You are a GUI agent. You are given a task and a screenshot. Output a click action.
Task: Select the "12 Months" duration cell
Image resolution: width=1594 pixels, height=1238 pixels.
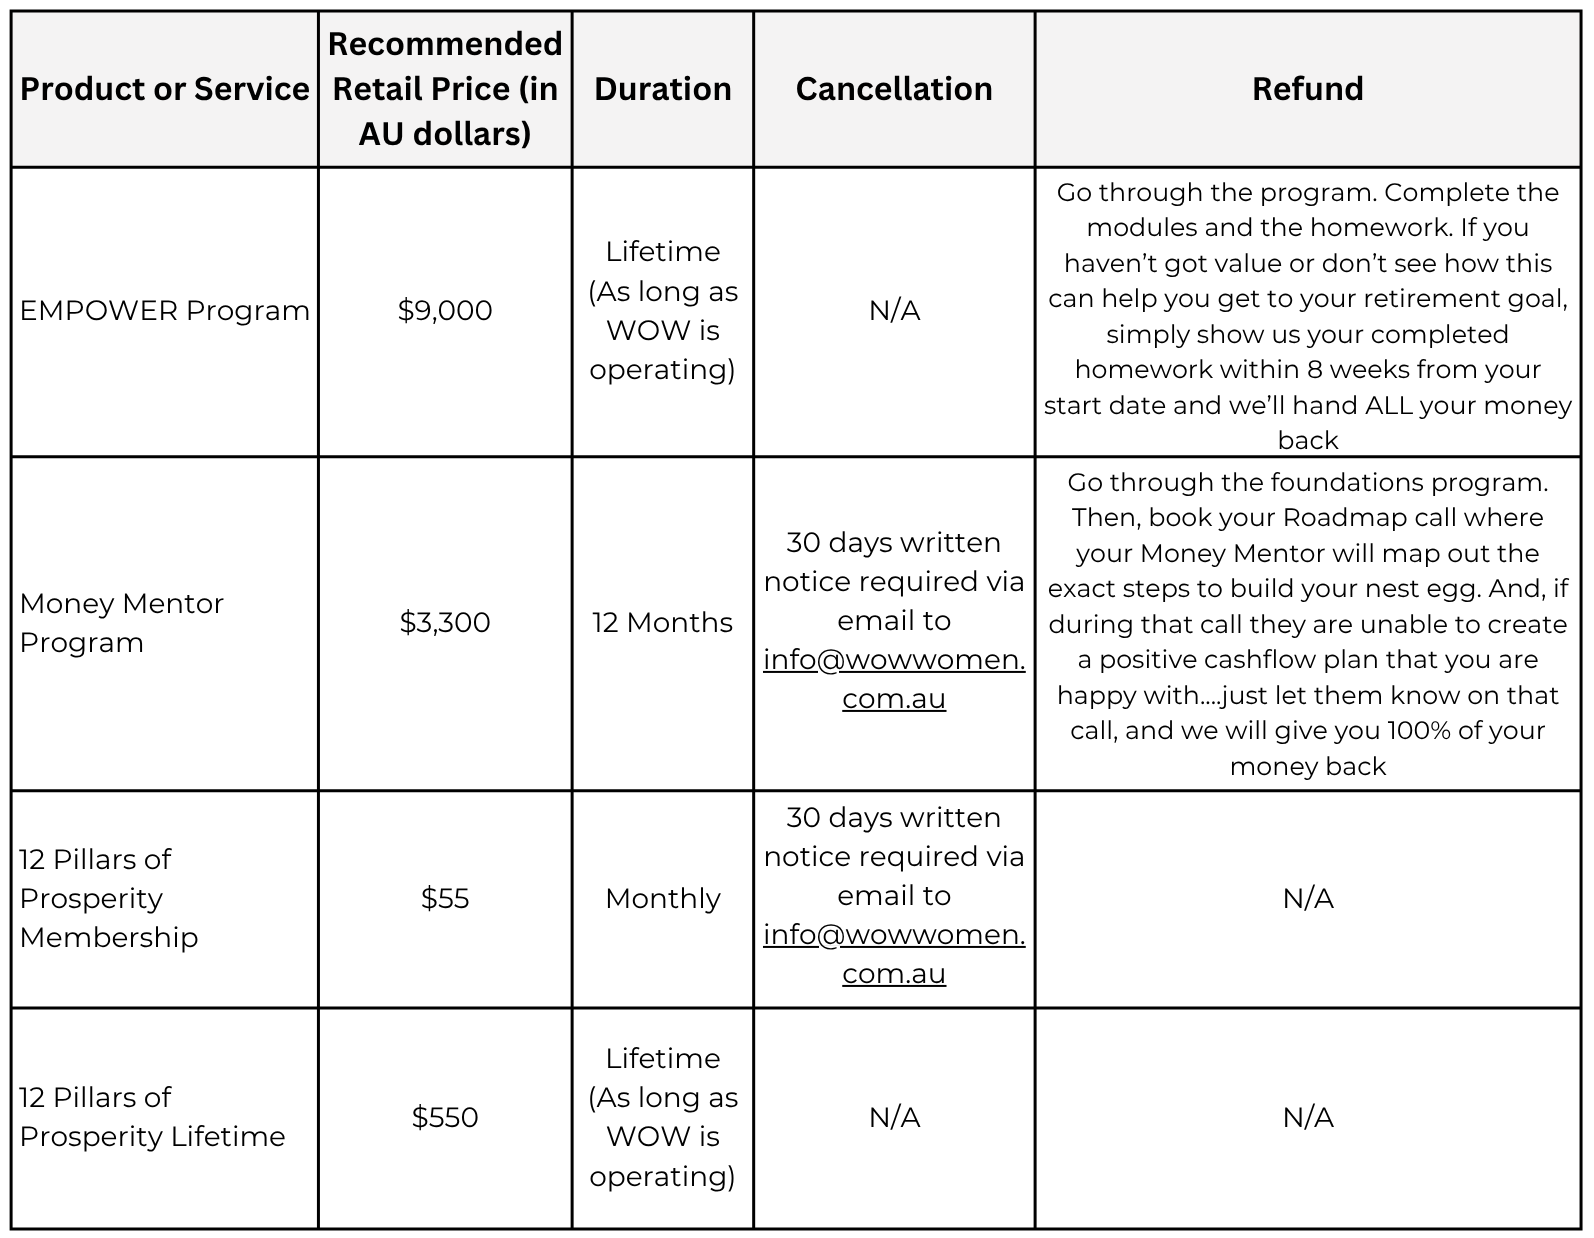click(x=663, y=623)
